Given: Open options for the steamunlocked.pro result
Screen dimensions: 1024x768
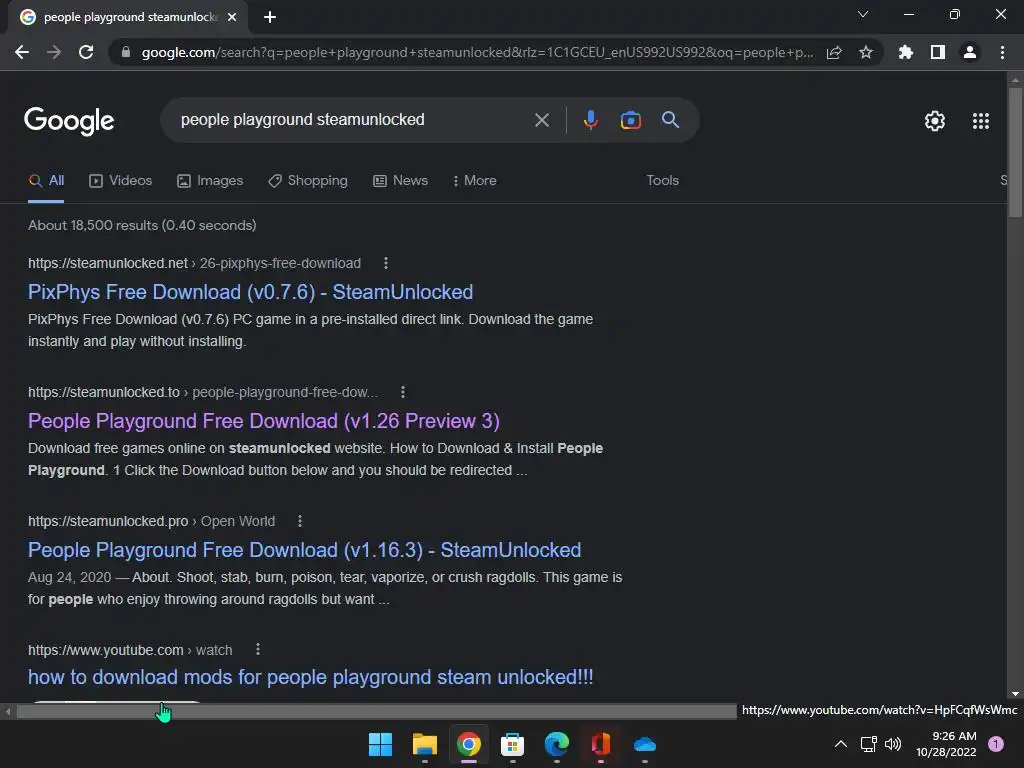Looking at the screenshot, I should point(300,521).
